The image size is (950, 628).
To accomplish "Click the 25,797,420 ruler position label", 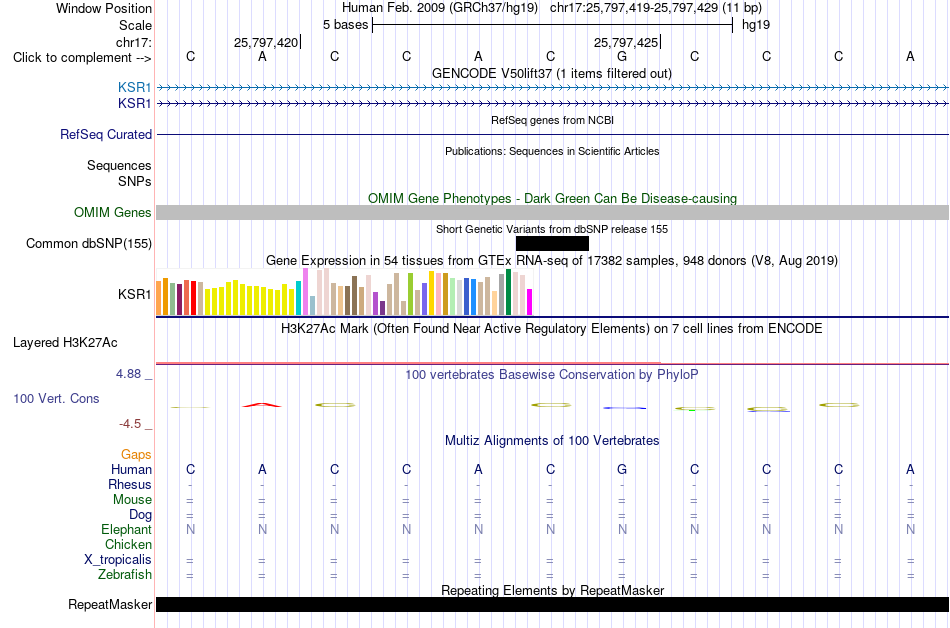I will click(266, 42).
